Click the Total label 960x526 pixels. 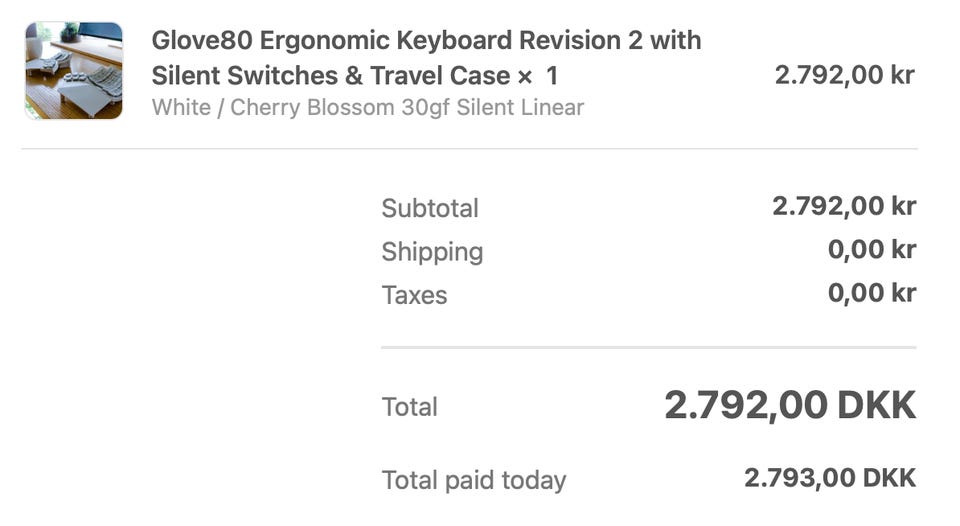coord(410,407)
